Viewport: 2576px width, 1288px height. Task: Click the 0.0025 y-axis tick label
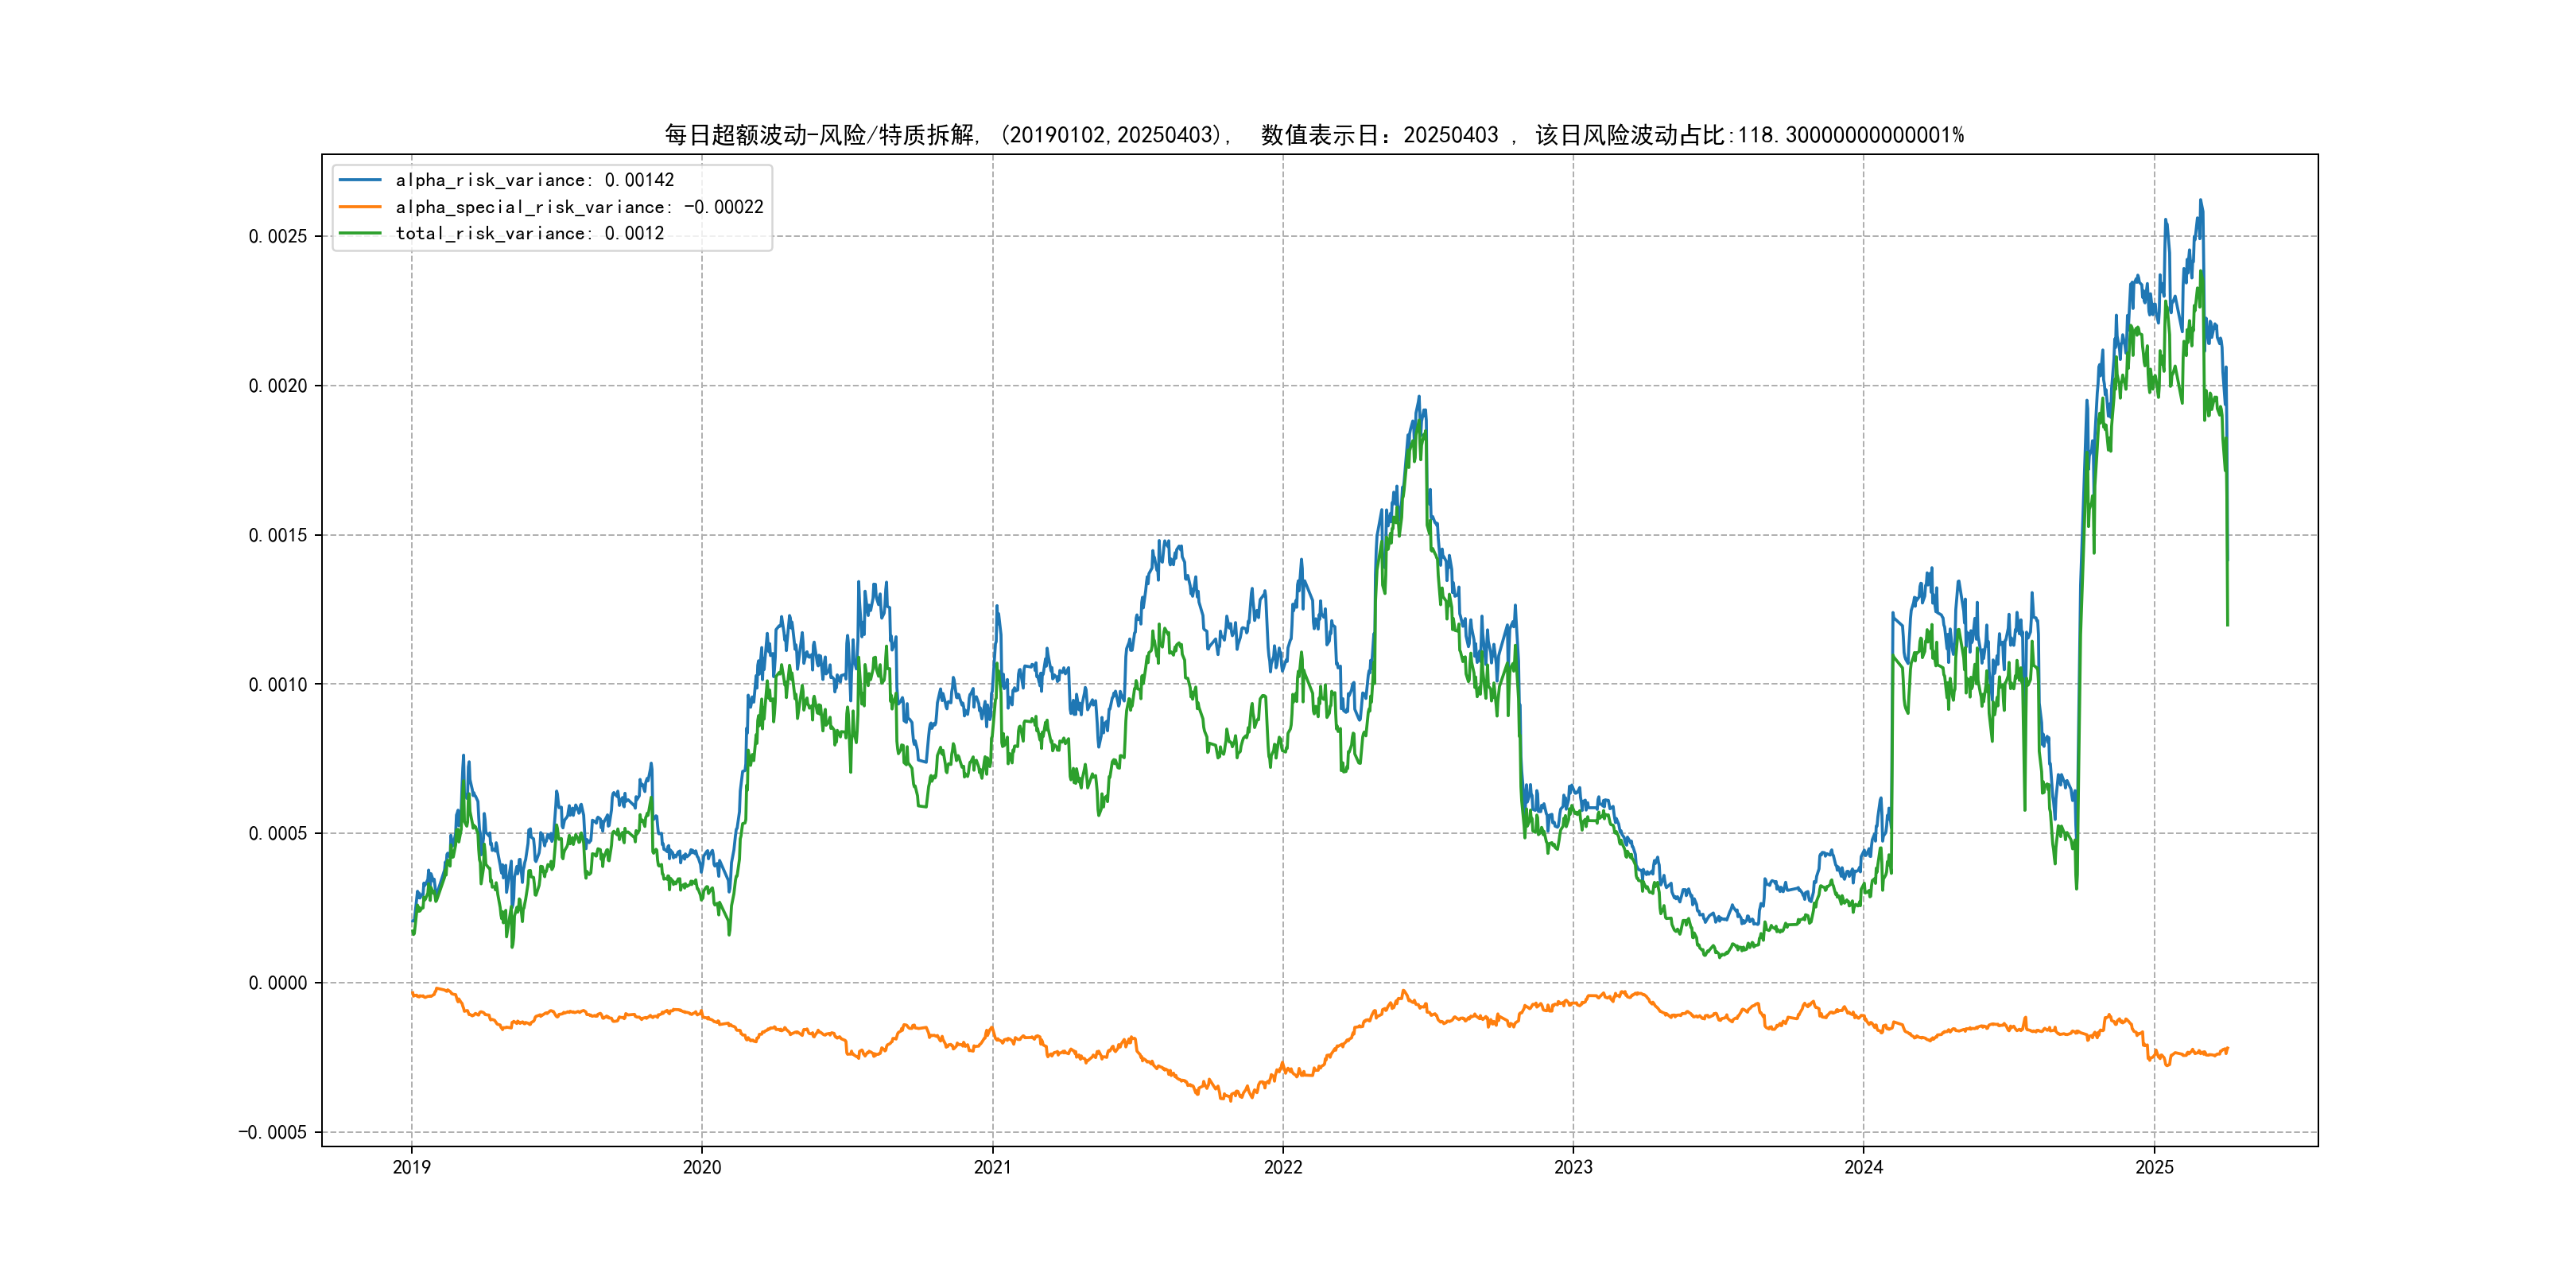click(x=277, y=236)
